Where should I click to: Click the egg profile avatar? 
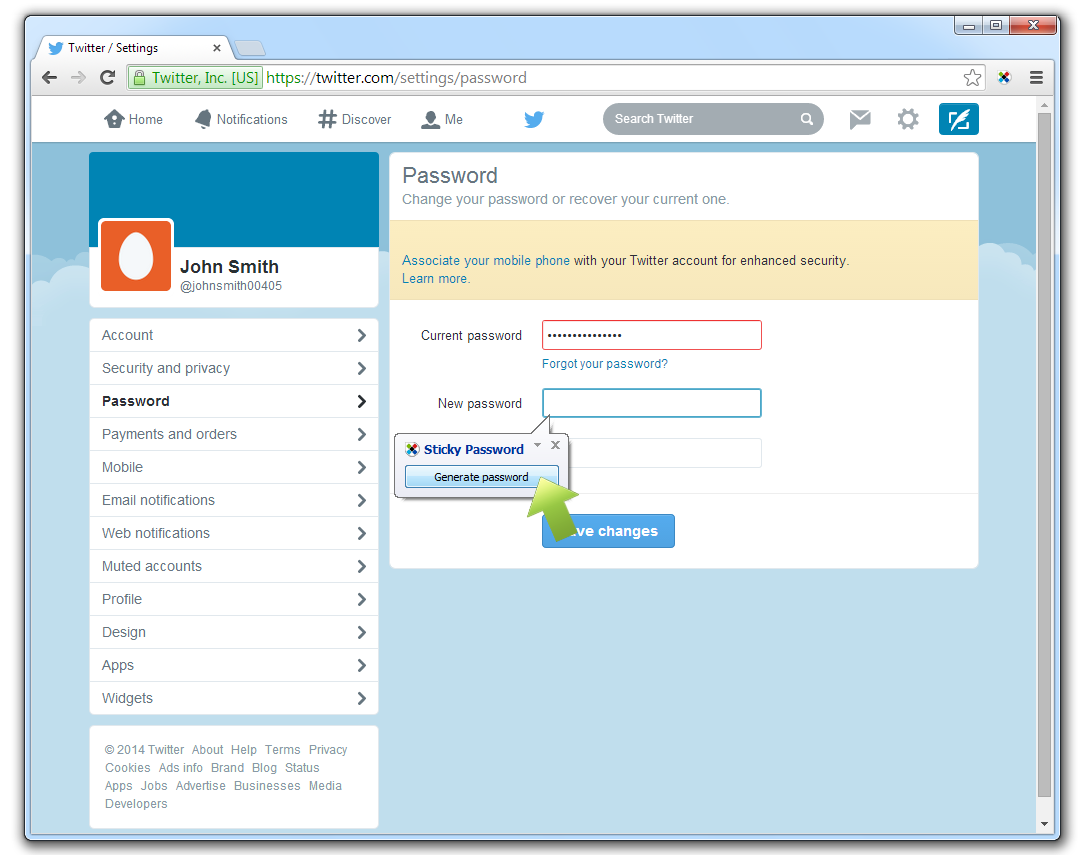click(136, 256)
